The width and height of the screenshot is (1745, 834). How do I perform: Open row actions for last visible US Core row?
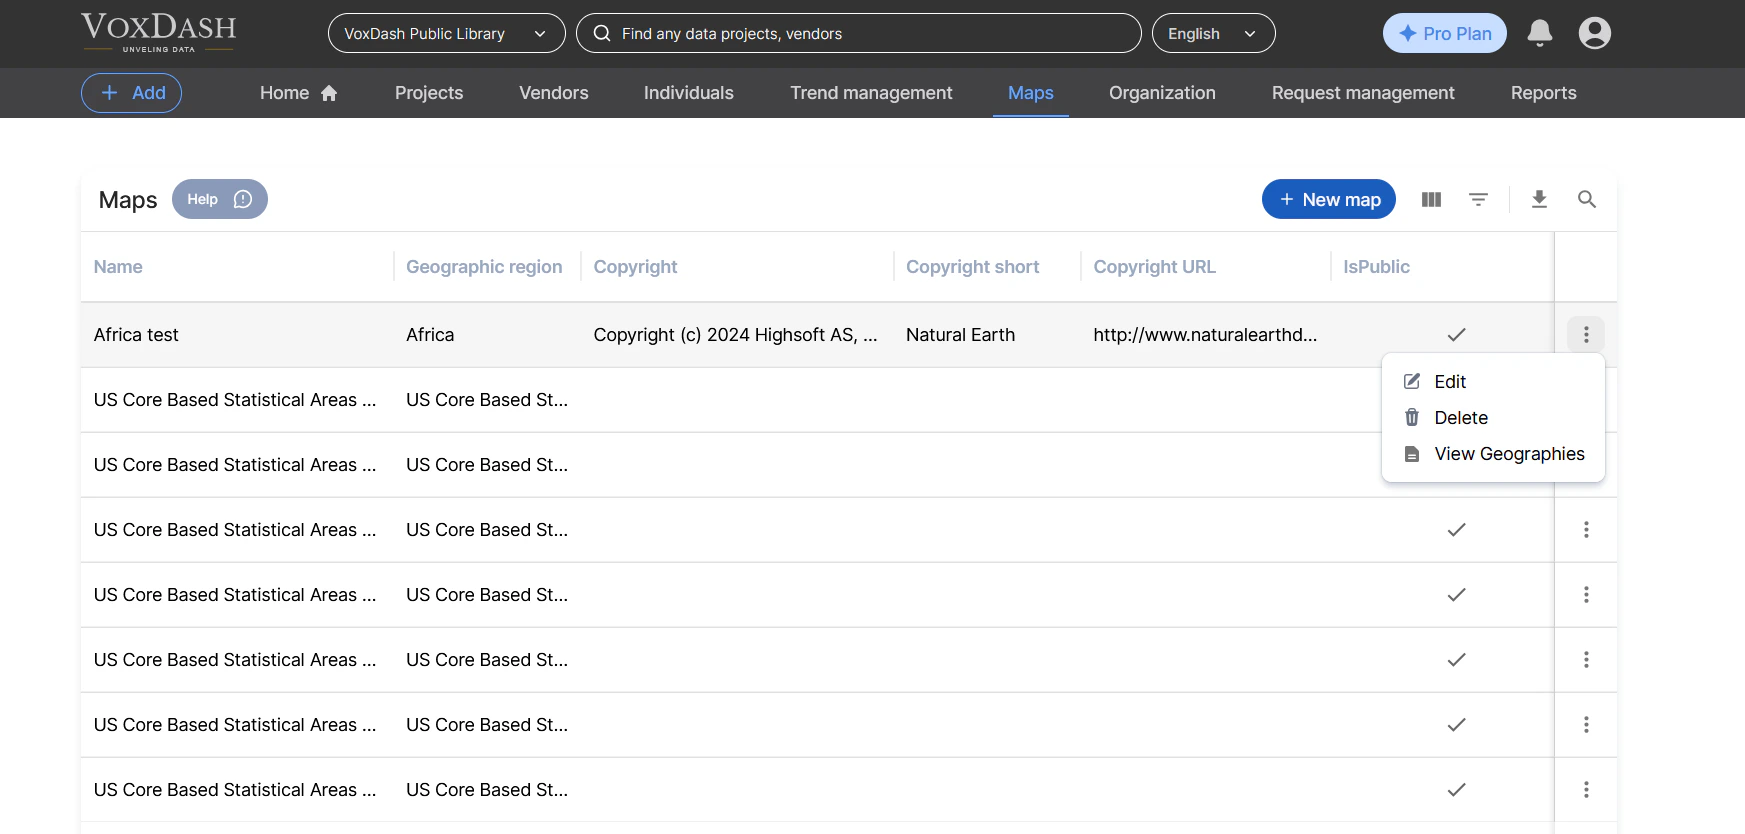(1586, 790)
